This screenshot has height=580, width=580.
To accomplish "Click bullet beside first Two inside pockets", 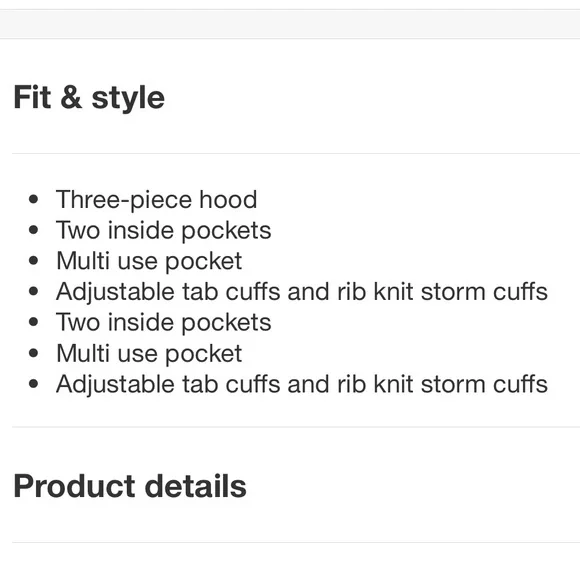I will coord(33,230).
